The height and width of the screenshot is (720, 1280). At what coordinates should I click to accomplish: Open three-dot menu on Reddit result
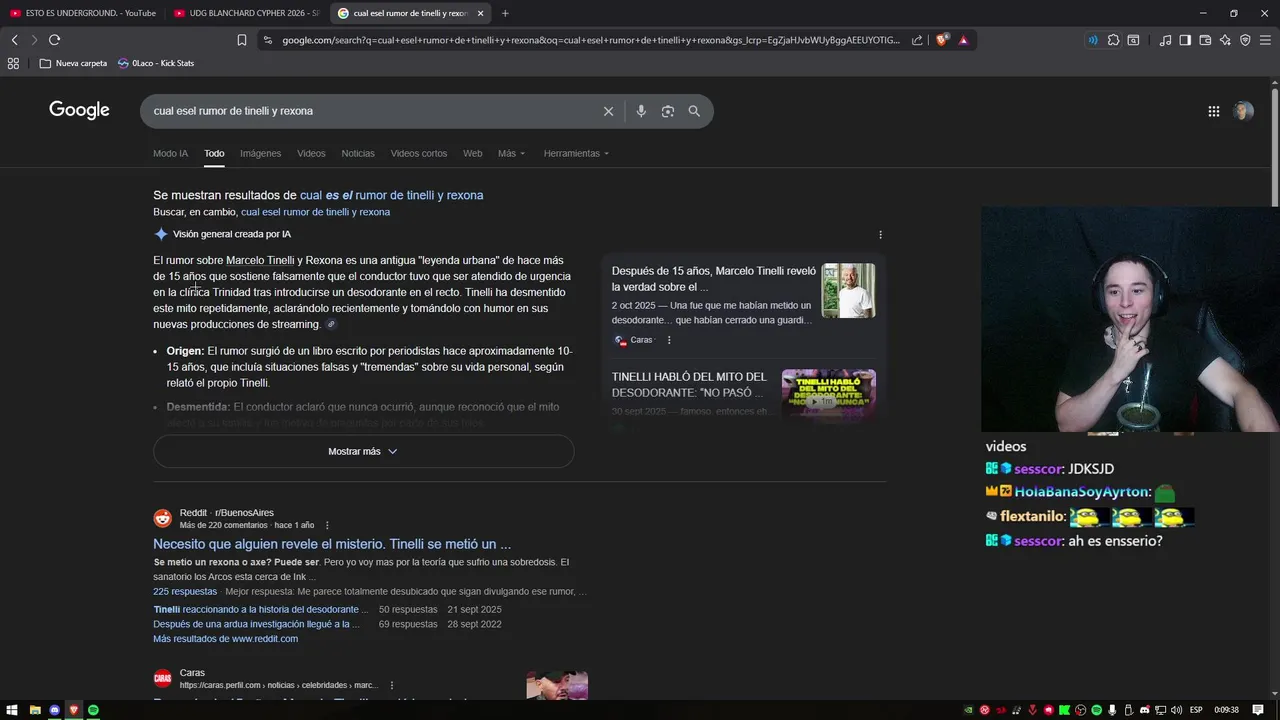coord(327,525)
